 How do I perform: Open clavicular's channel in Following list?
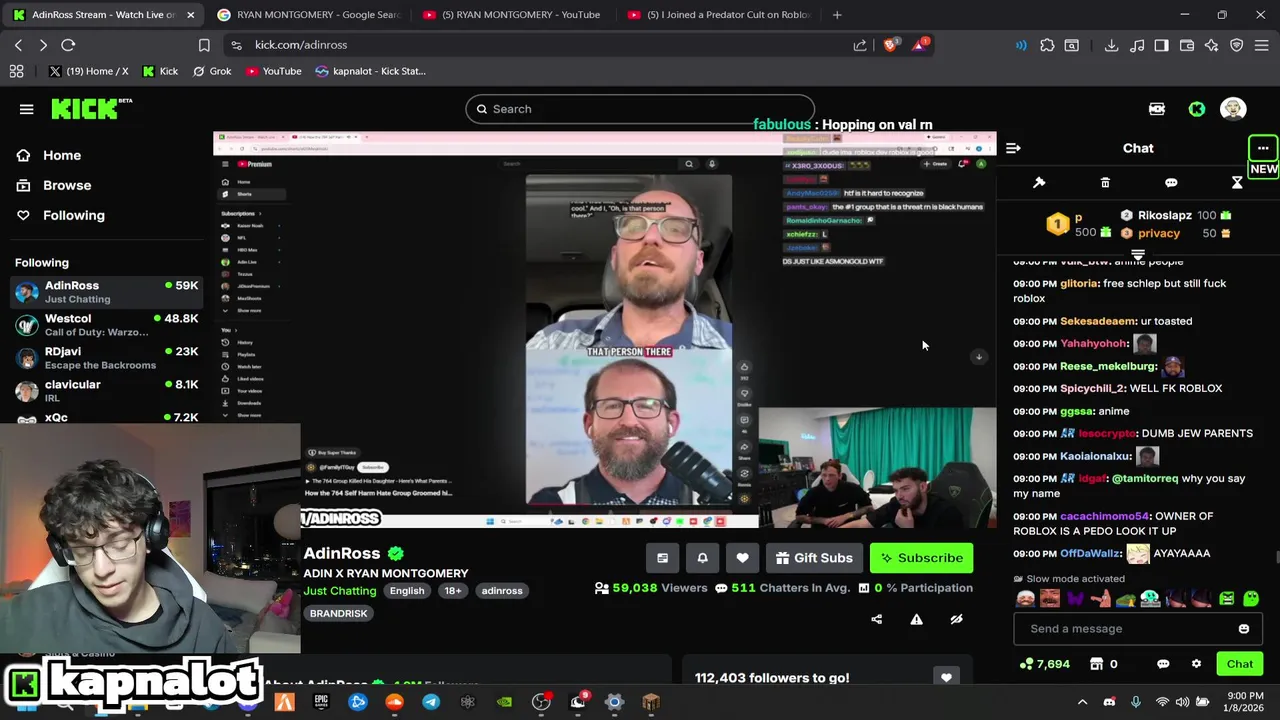106,391
